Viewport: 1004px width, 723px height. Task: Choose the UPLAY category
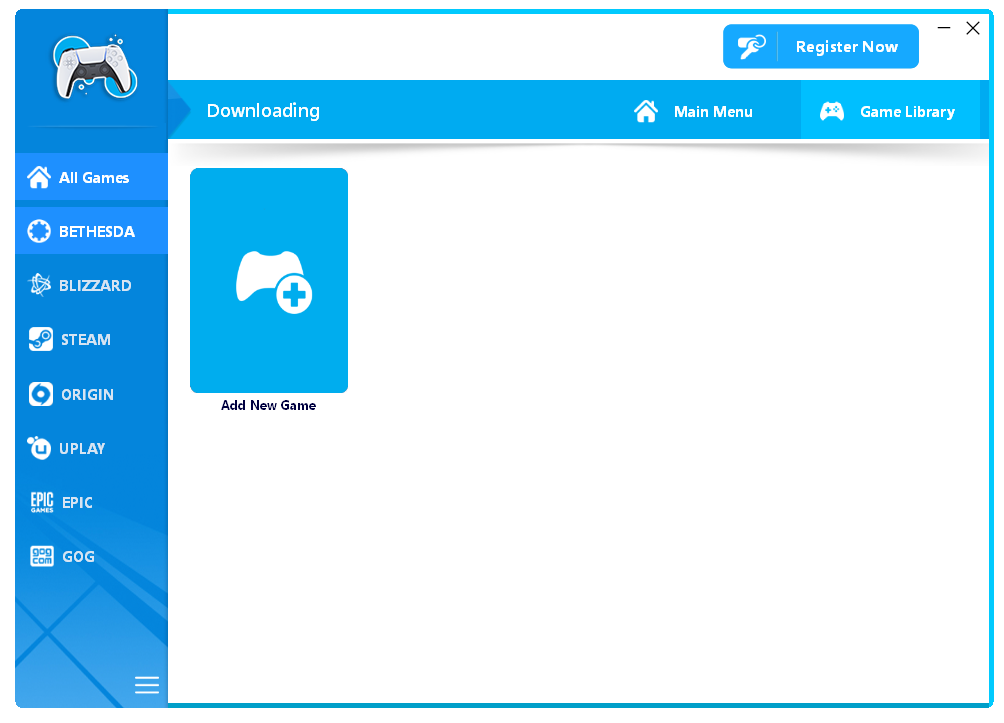point(92,448)
